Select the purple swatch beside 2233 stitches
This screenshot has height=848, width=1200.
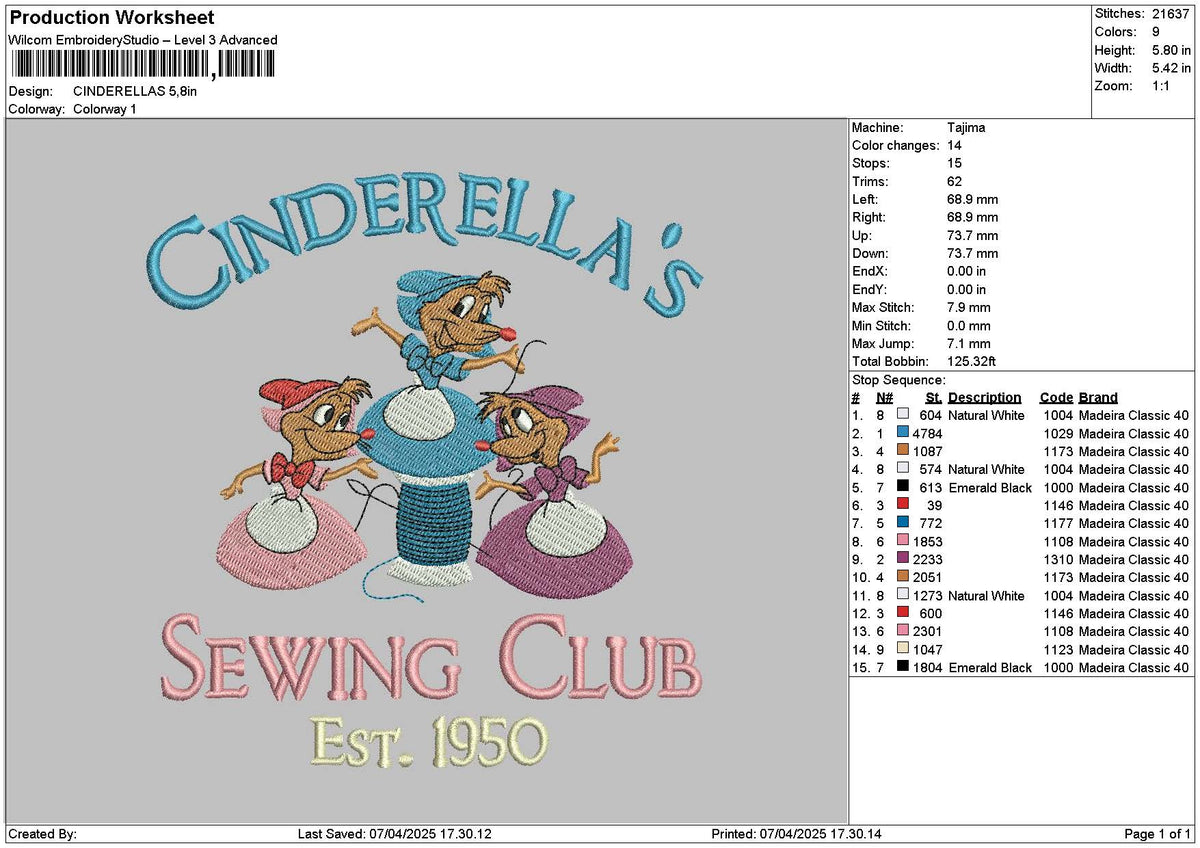903,558
